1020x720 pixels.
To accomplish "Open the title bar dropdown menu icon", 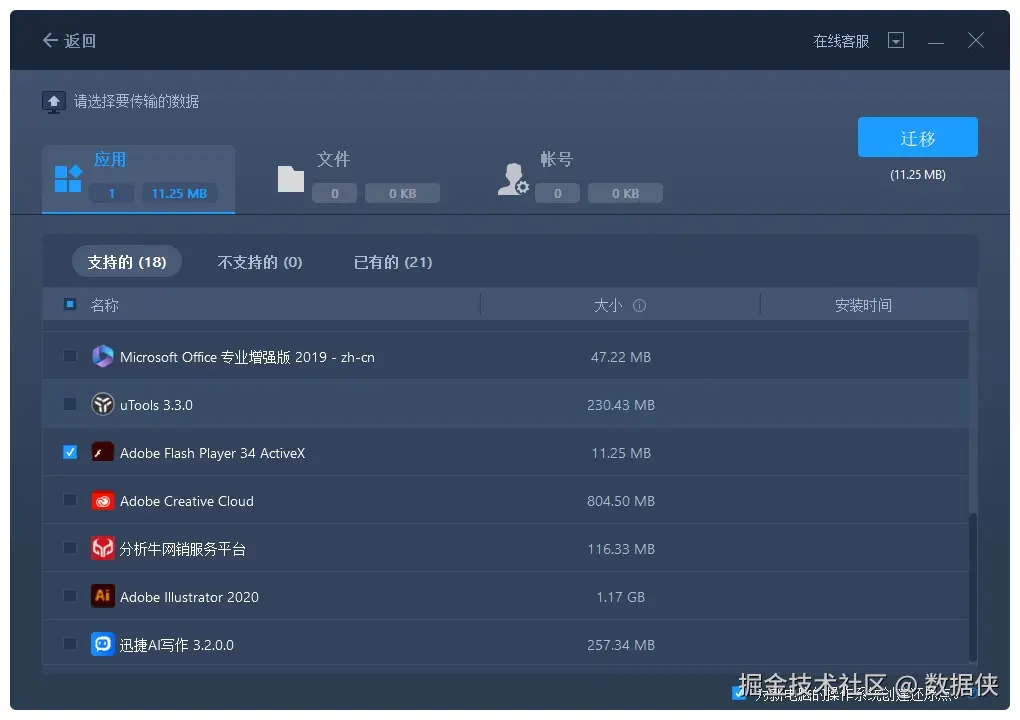I will click(896, 40).
